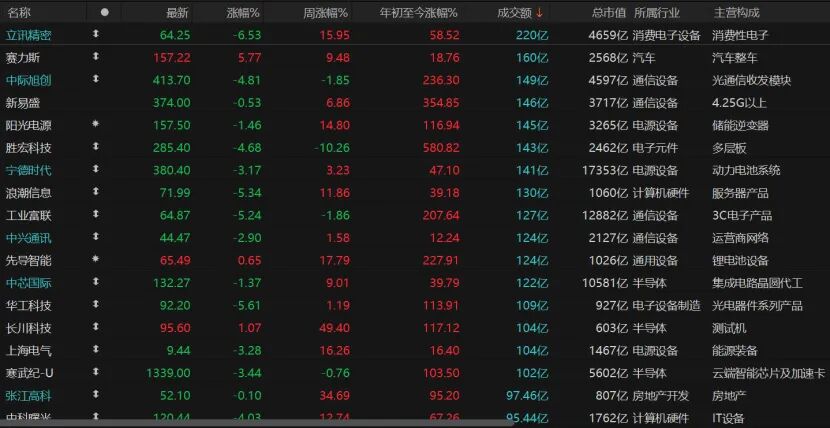Click the marker icon in 宁德时代 row

point(96,169)
